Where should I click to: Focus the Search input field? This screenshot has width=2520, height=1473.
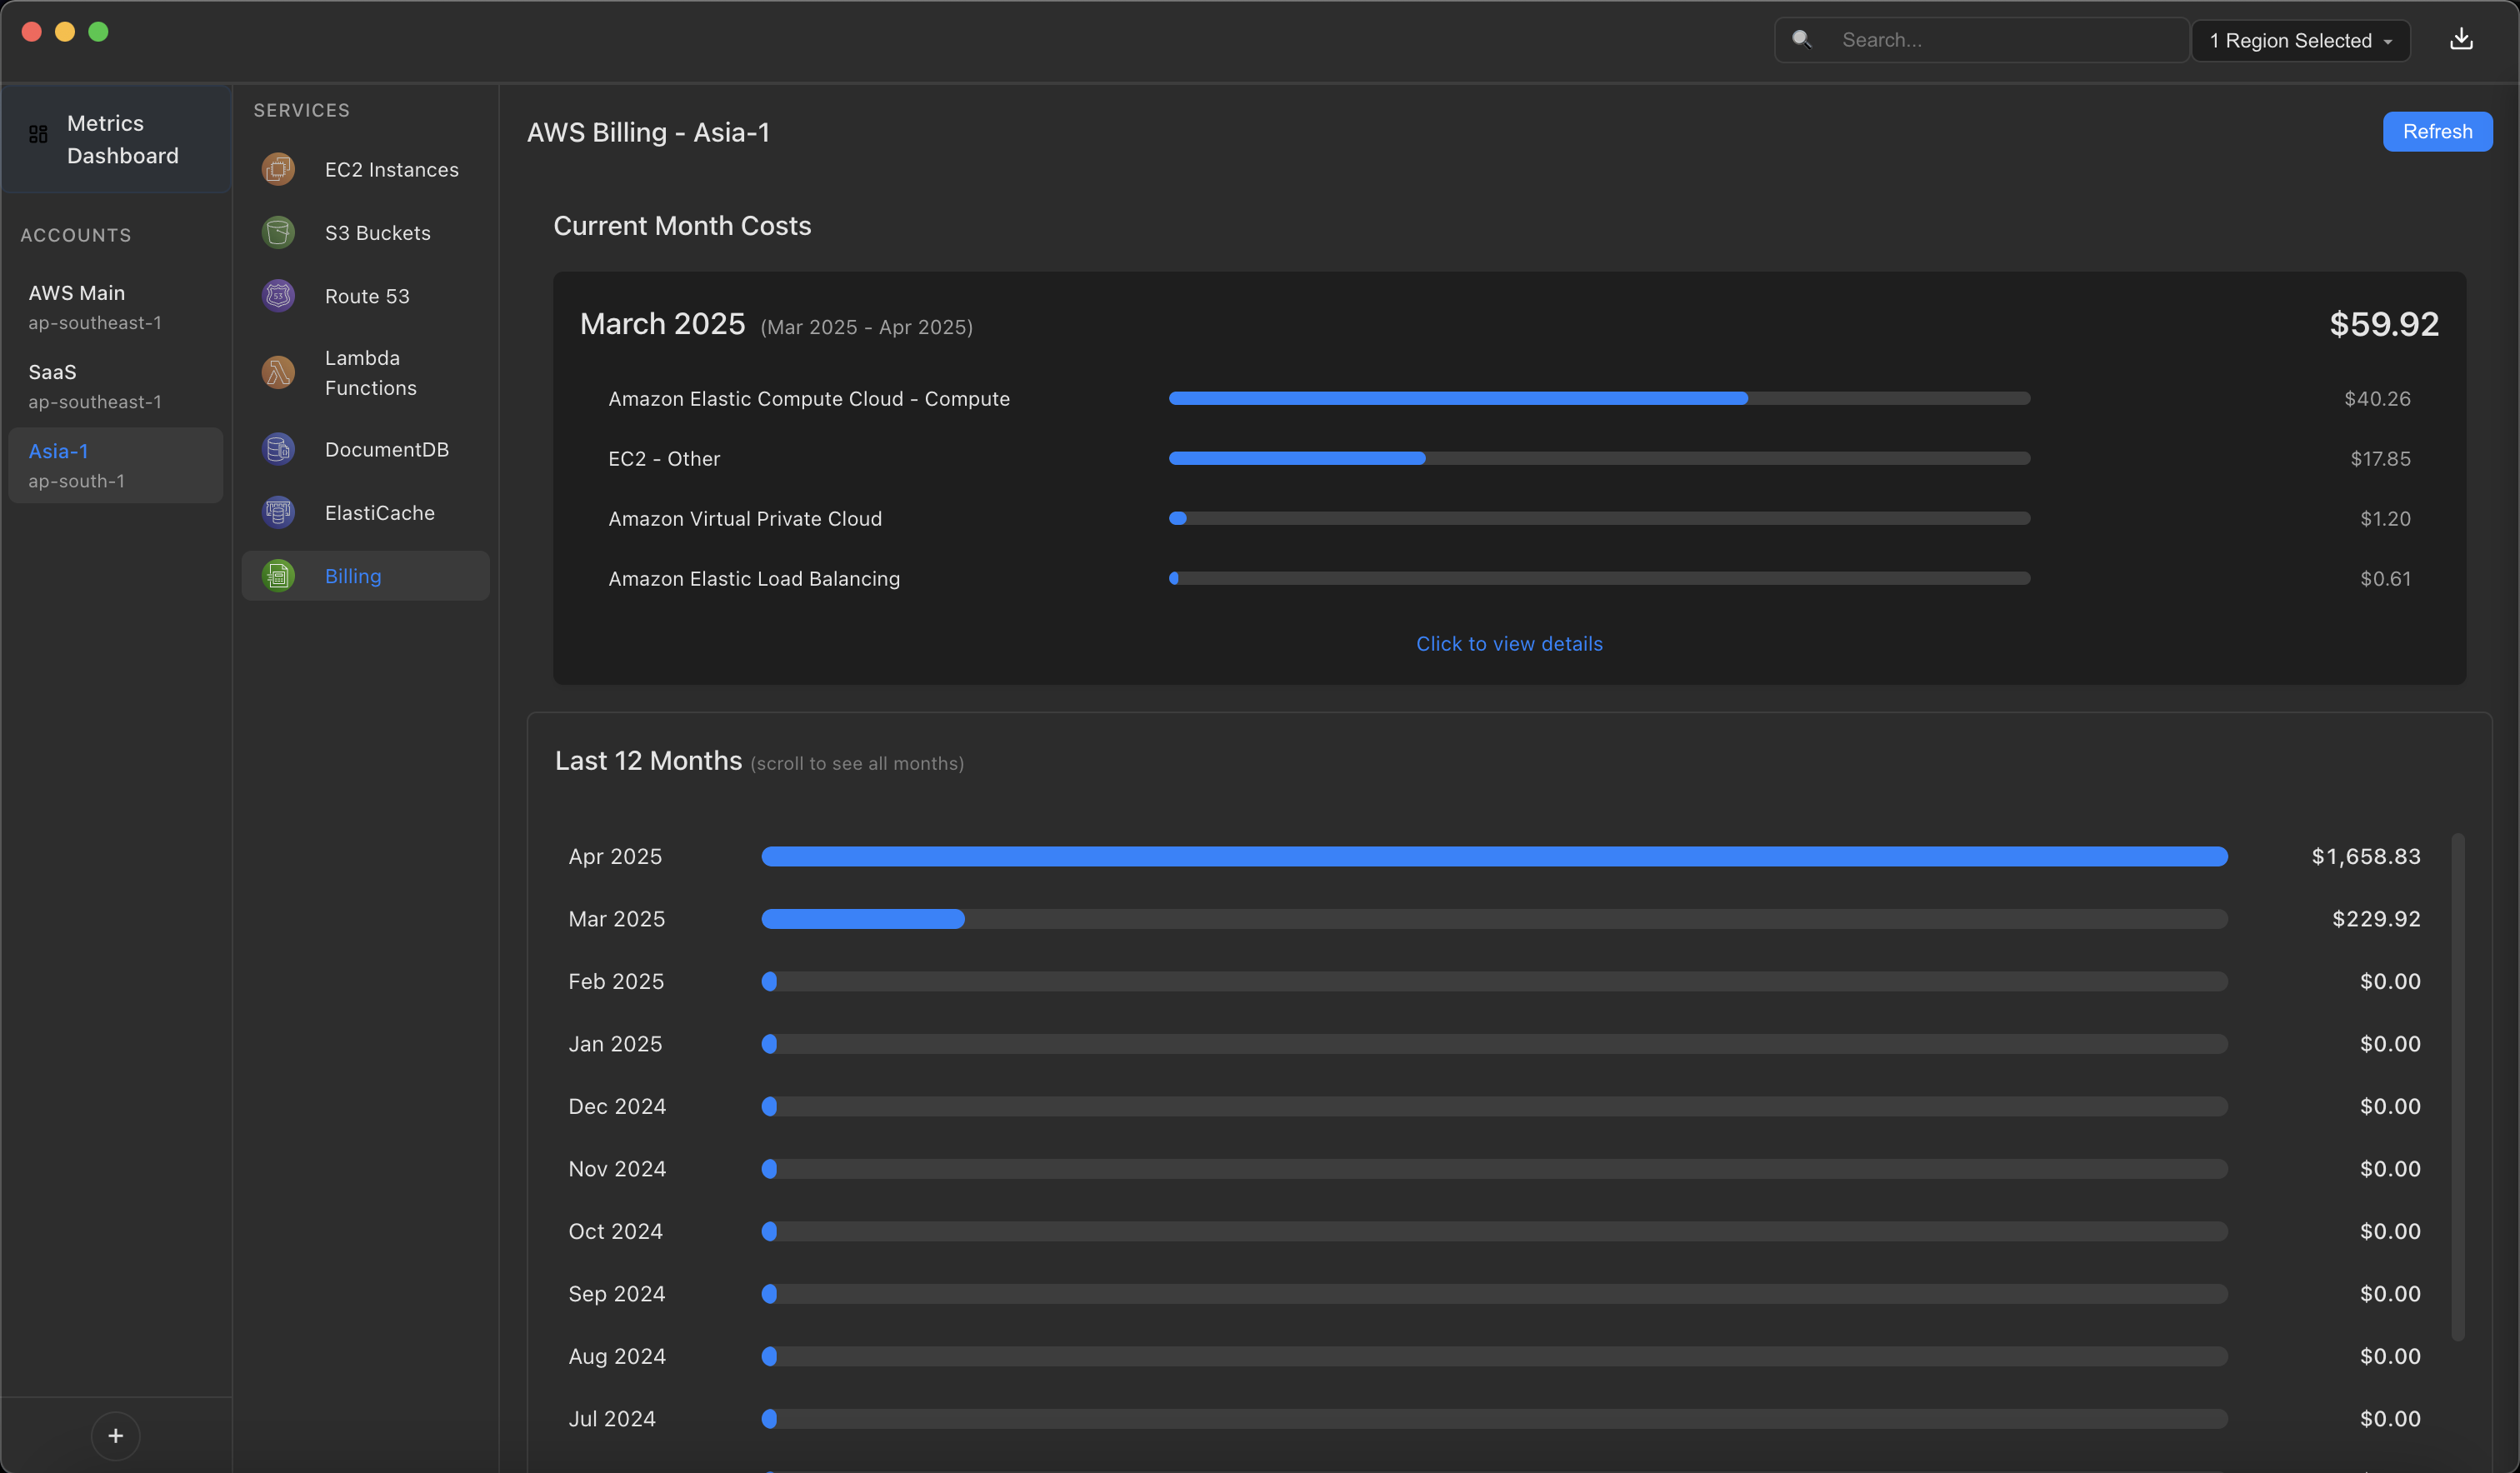coord(1981,40)
